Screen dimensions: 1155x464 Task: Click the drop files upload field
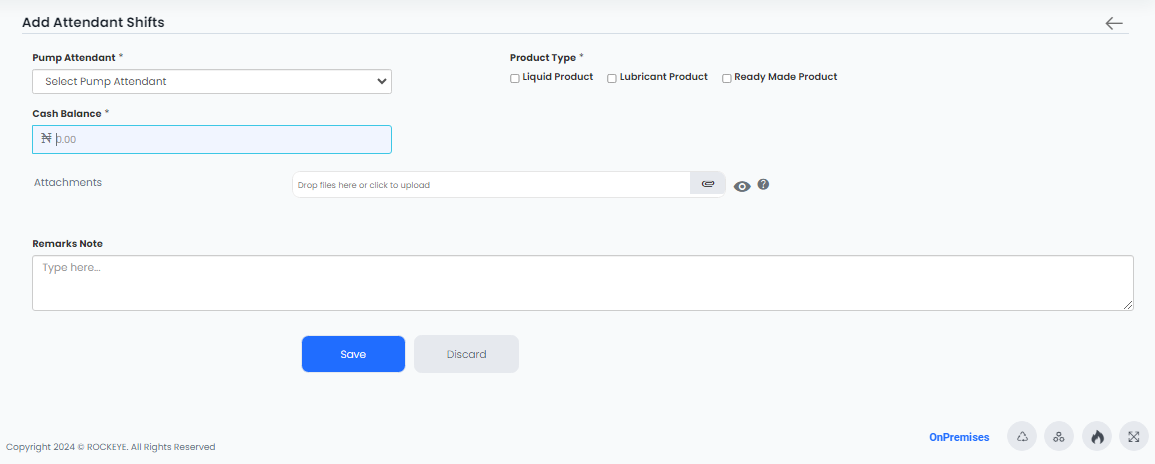coord(491,185)
